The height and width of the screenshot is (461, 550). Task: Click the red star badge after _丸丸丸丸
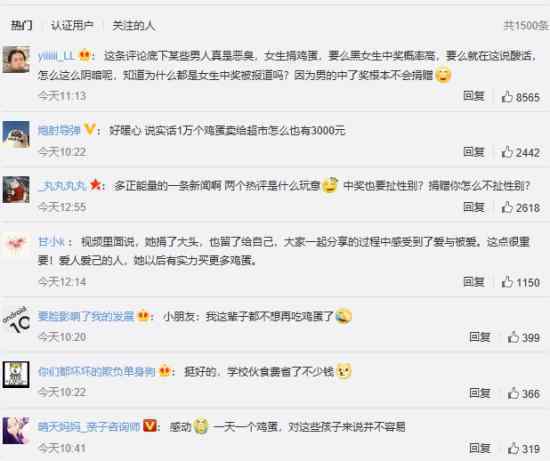(95, 185)
